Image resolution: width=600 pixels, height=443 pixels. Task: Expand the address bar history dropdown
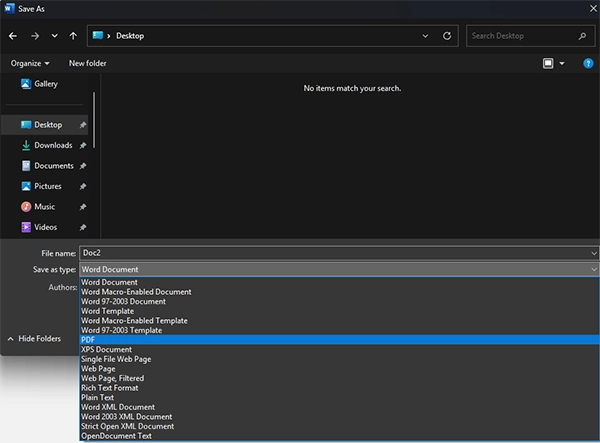(425, 36)
